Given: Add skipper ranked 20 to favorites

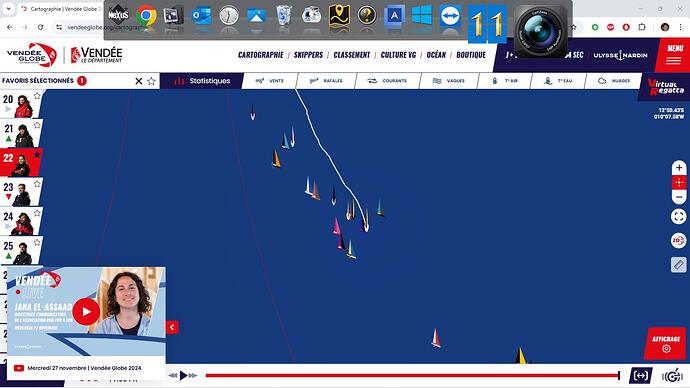Looking at the screenshot, I should point(37,95).
